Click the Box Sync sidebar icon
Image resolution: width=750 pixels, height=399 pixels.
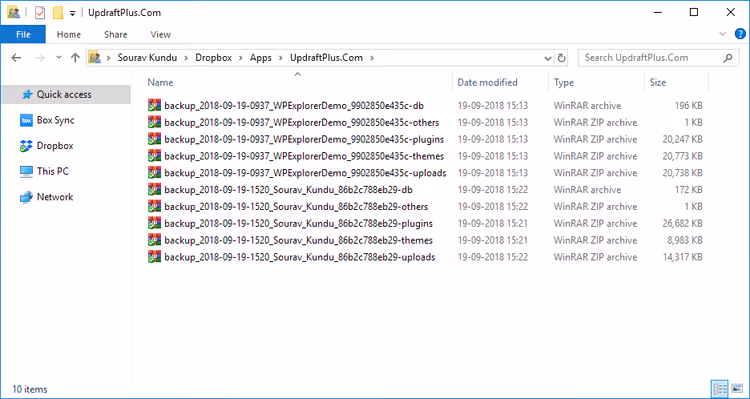[26, 121]
